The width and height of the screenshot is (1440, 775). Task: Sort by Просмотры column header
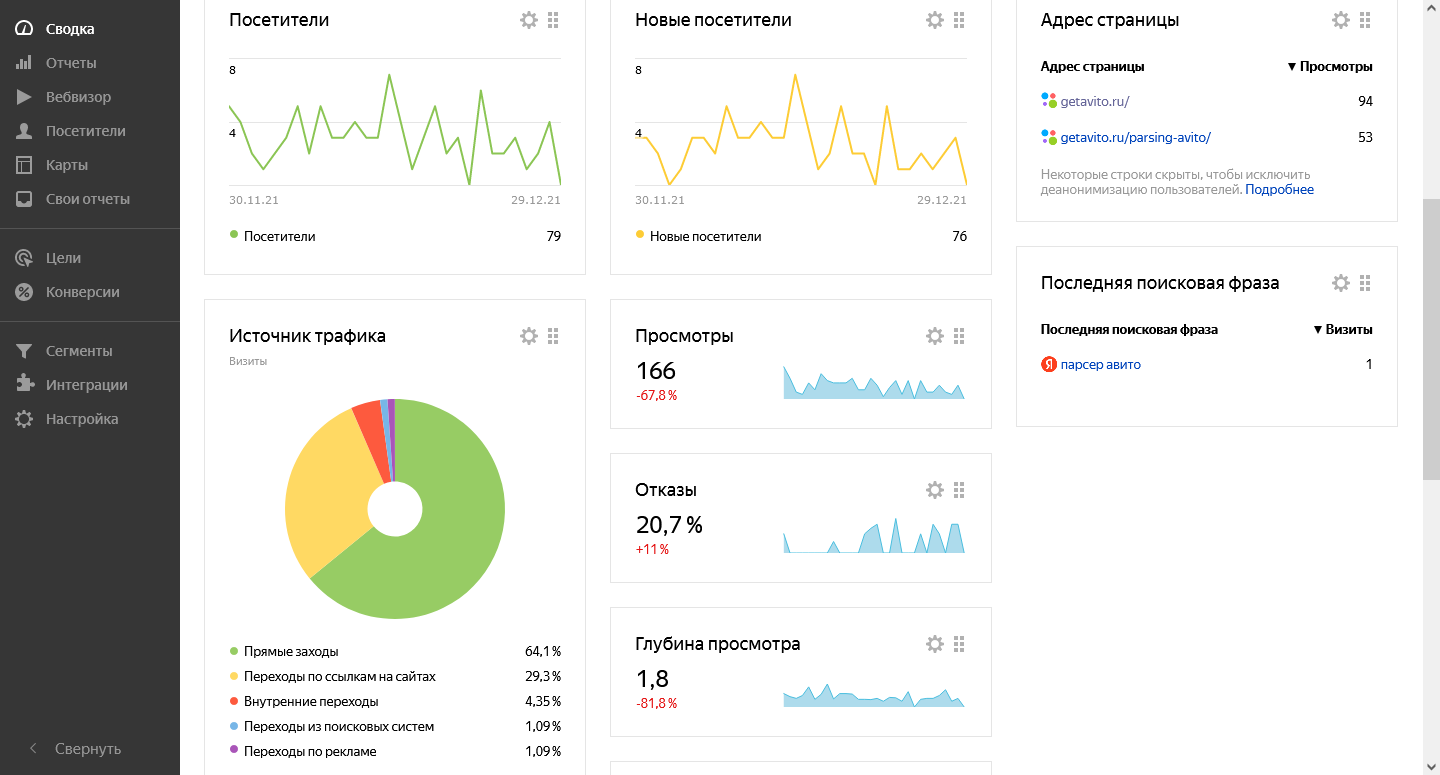[x=1330, y=67]
